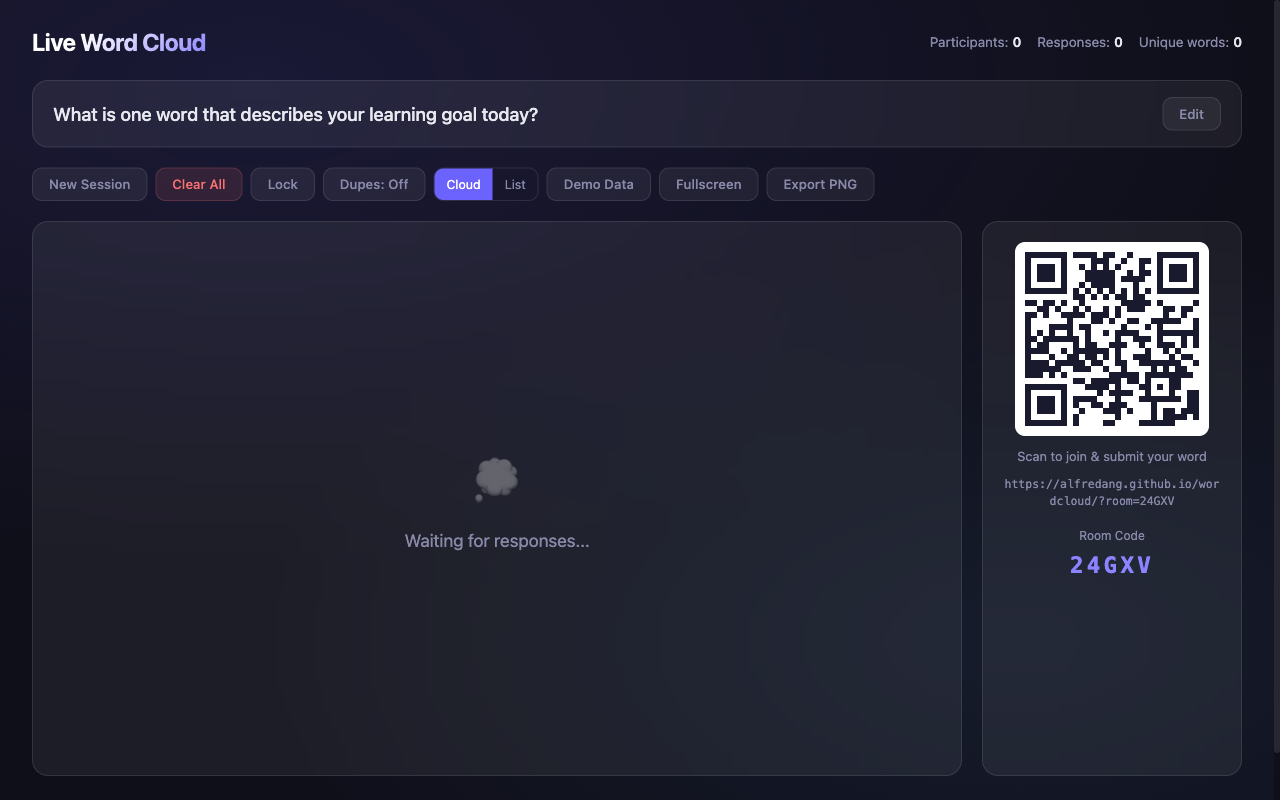Open Fullscreen mode
1280x800 pixels.
tap(709, 184)
